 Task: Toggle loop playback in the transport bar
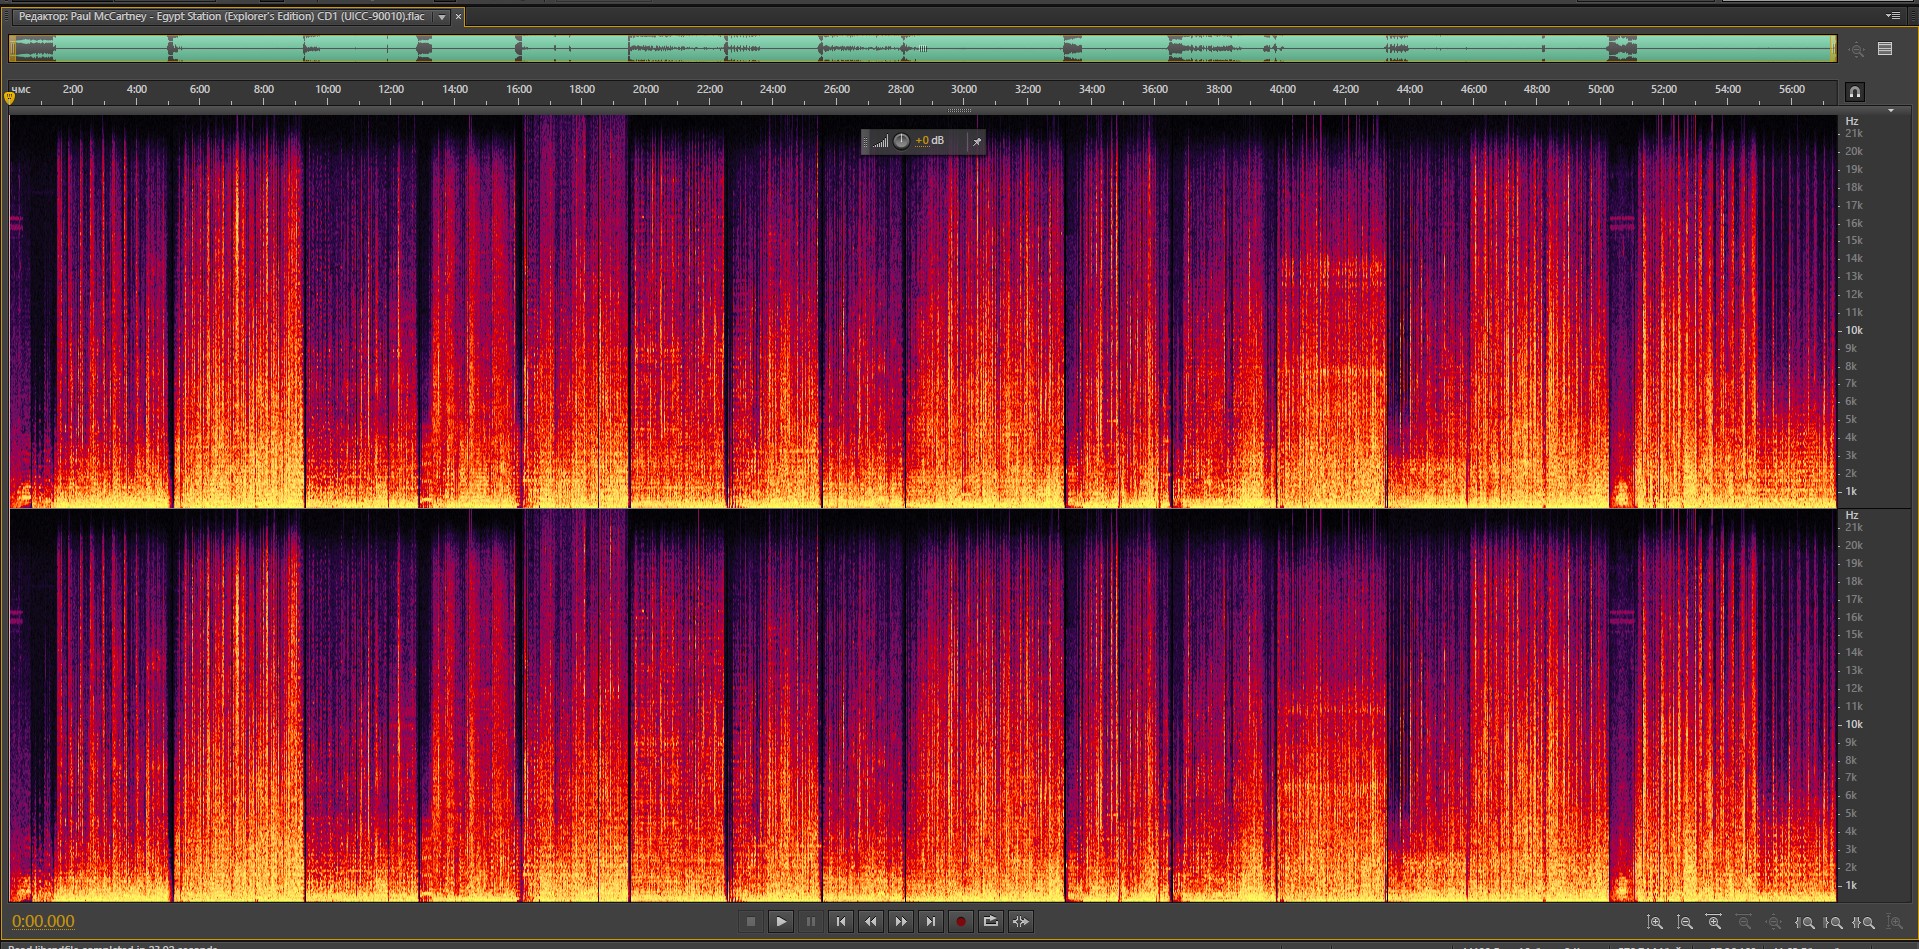(x=990, y=921)
